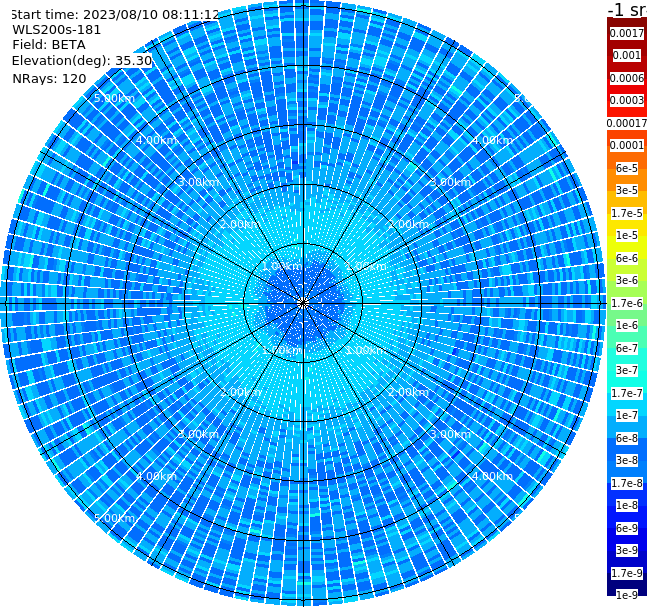647x607 pixels.
Task: Click the upper-left 1.00km range label
Action: pyautogui.click(x=283, y=266)
